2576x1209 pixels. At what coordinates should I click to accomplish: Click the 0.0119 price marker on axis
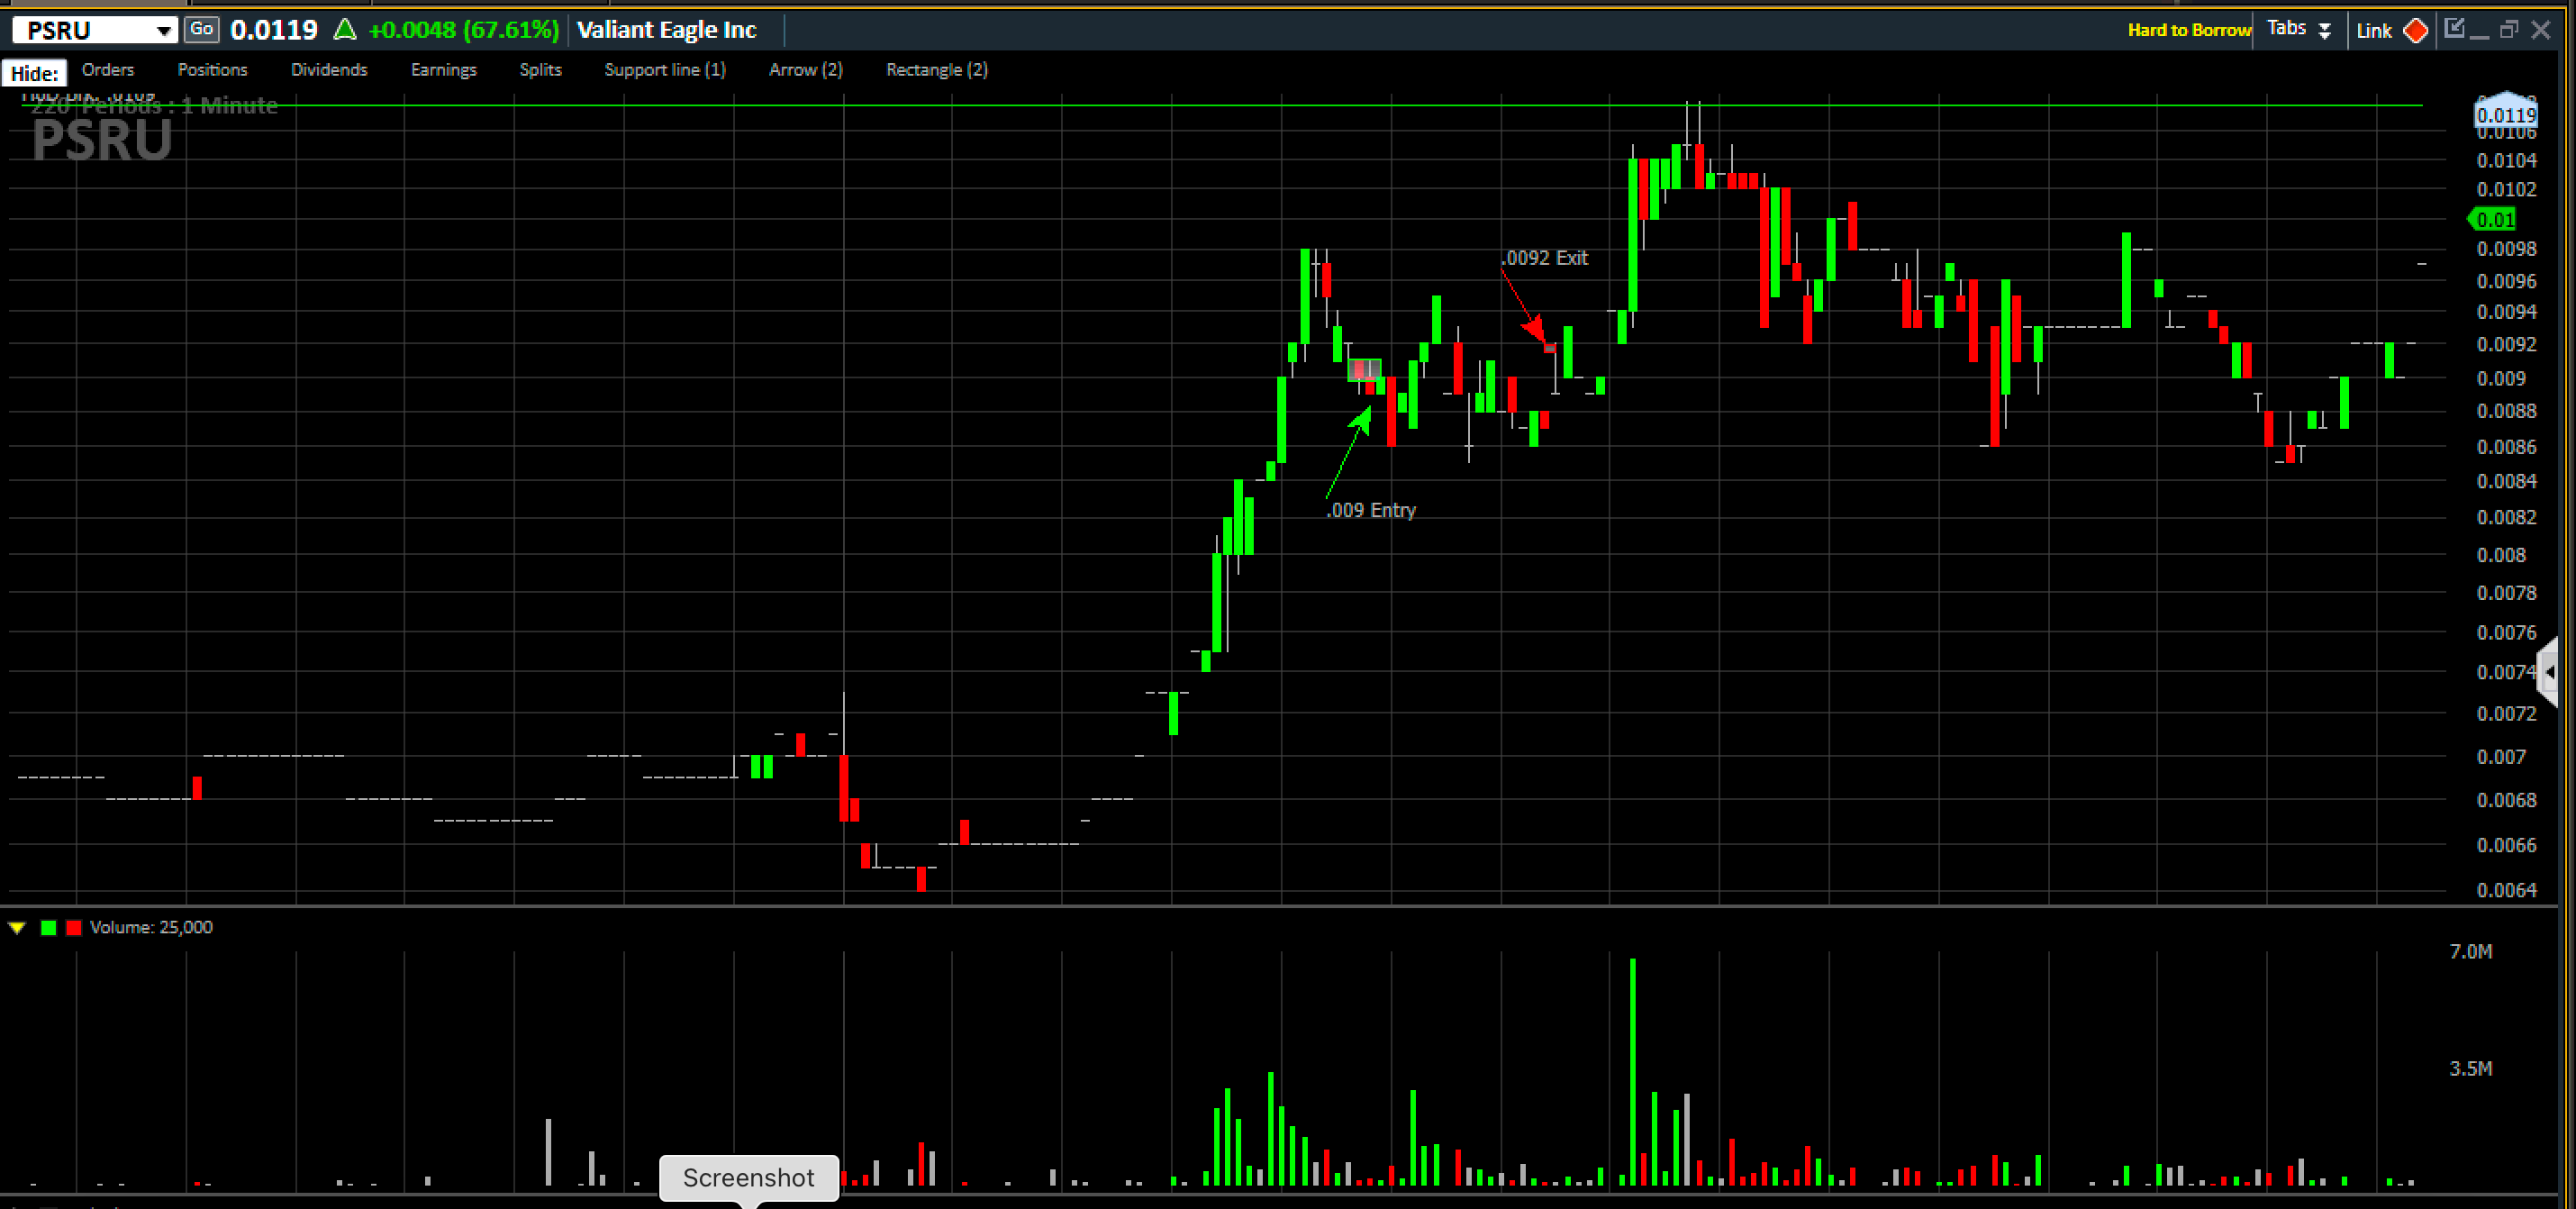coord(2505,114)
